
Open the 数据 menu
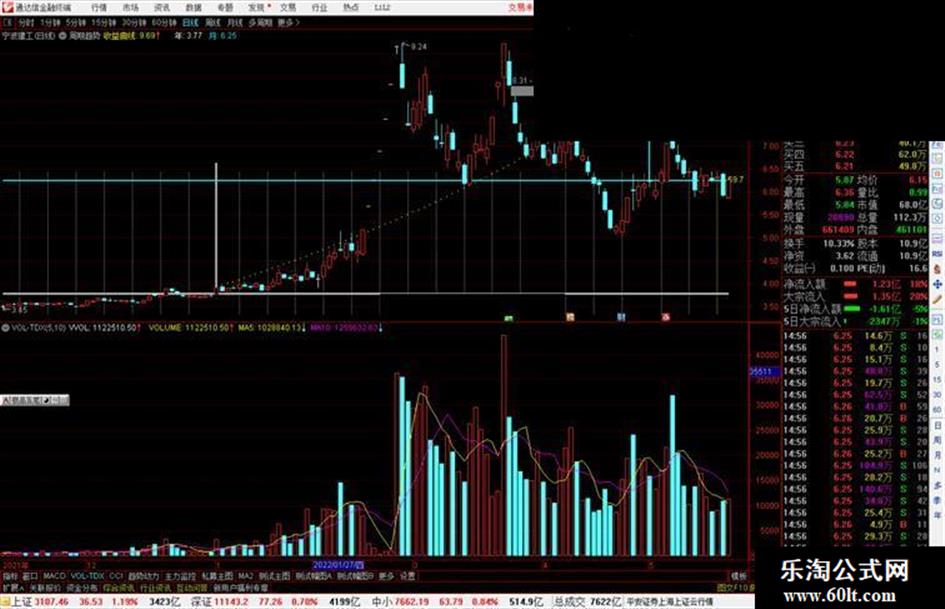(x=193, y=8)
